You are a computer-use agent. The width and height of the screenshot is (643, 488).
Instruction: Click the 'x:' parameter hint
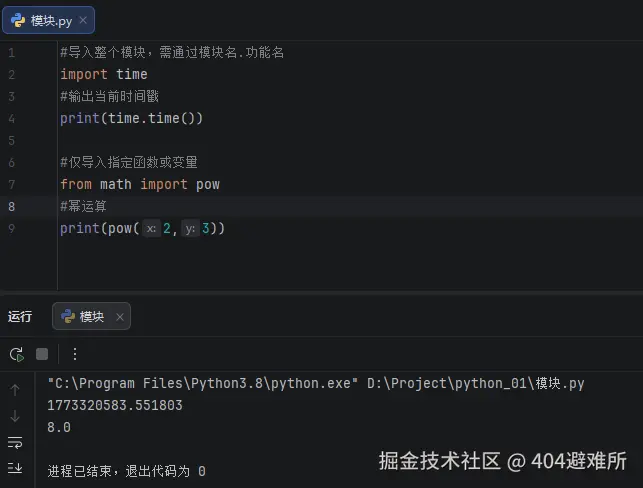(x=151, y=228)
